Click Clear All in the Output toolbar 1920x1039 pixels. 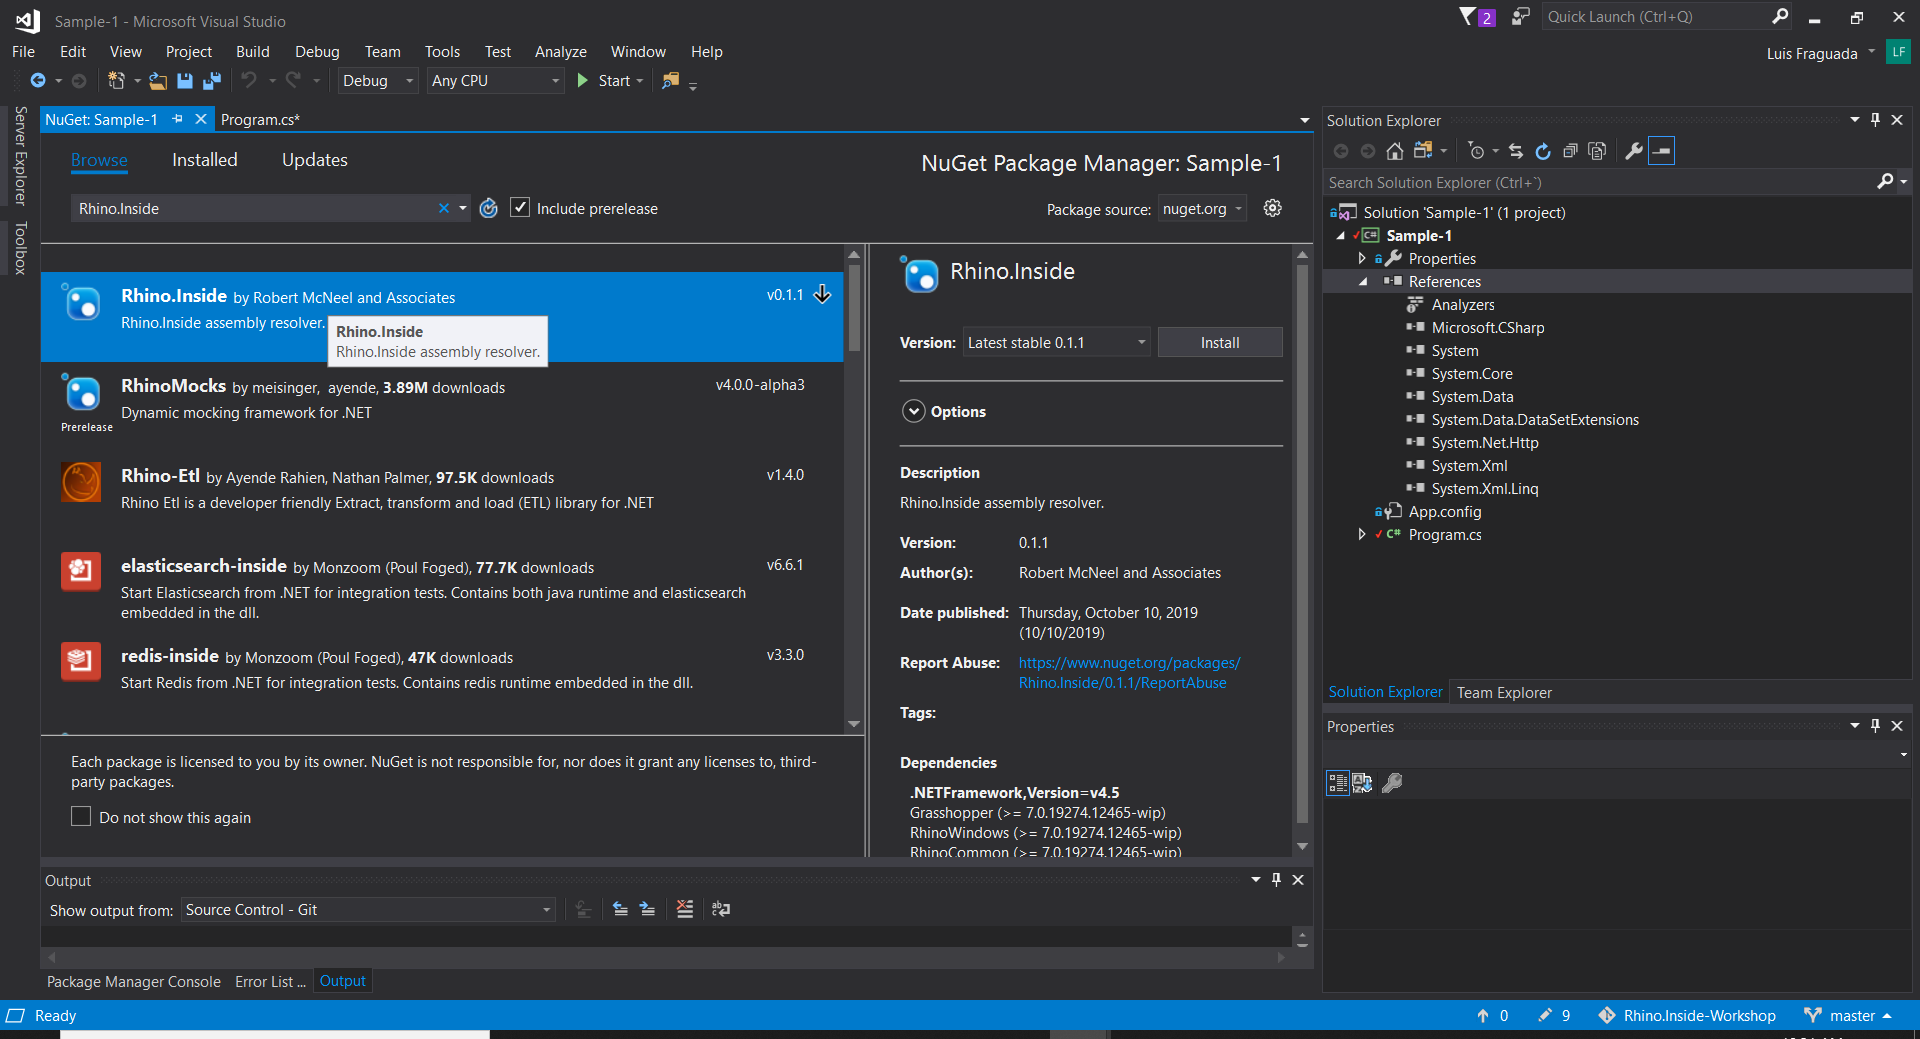685,909
